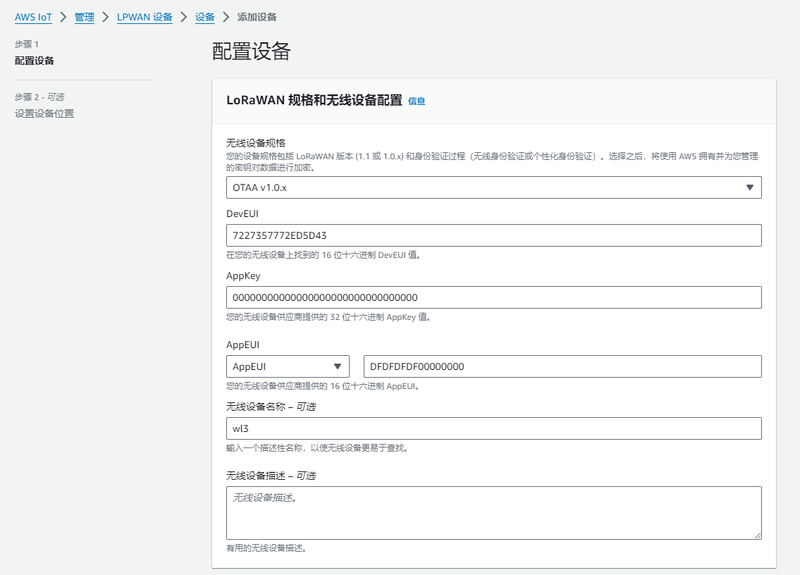
Task: Open the 信息 link beside the section title
Action: pyautogui.click(x=417, y=101)
